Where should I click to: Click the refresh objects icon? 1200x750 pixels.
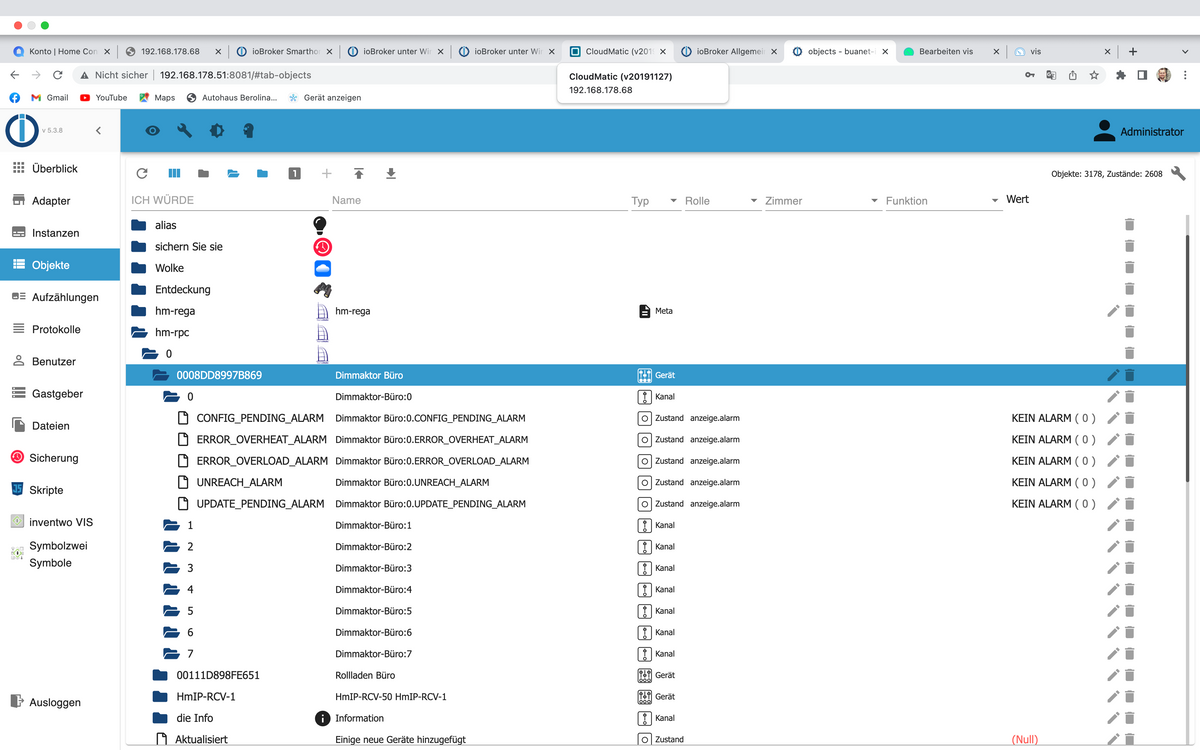(142, 174)
